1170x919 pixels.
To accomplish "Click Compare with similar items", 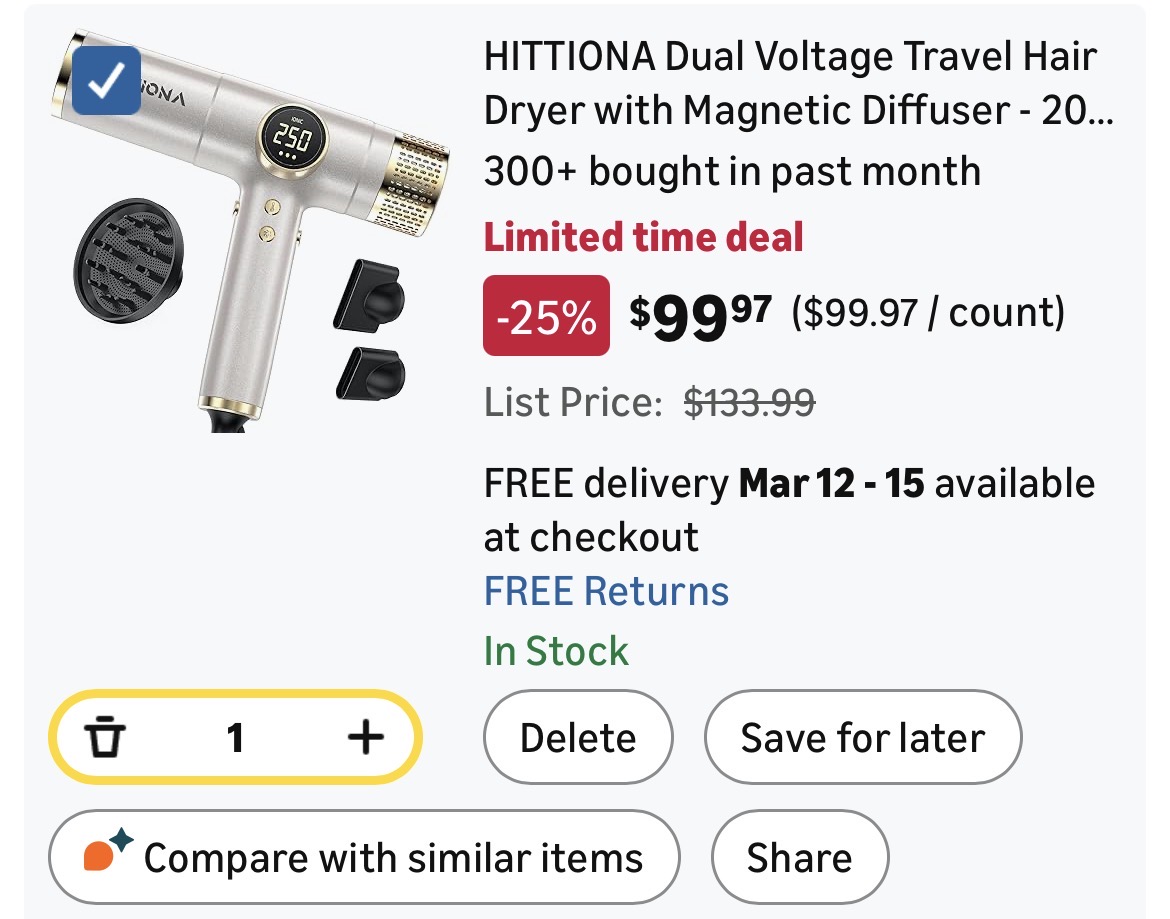I will (x=393, y=858).
